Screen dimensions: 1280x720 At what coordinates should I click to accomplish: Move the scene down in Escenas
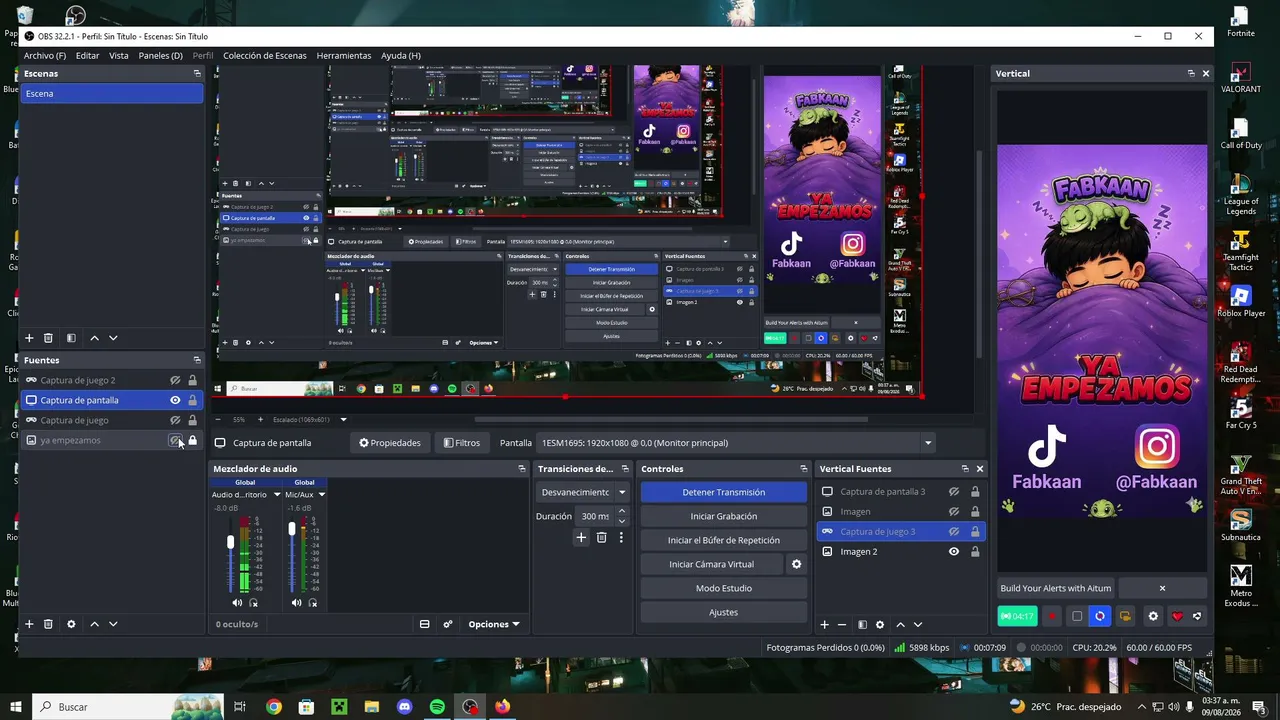113,338
